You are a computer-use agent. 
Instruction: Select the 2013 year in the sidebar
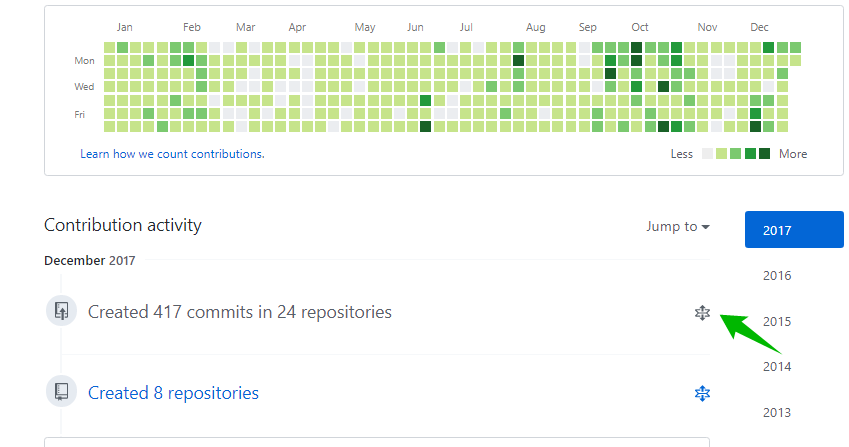pos(777,412)
